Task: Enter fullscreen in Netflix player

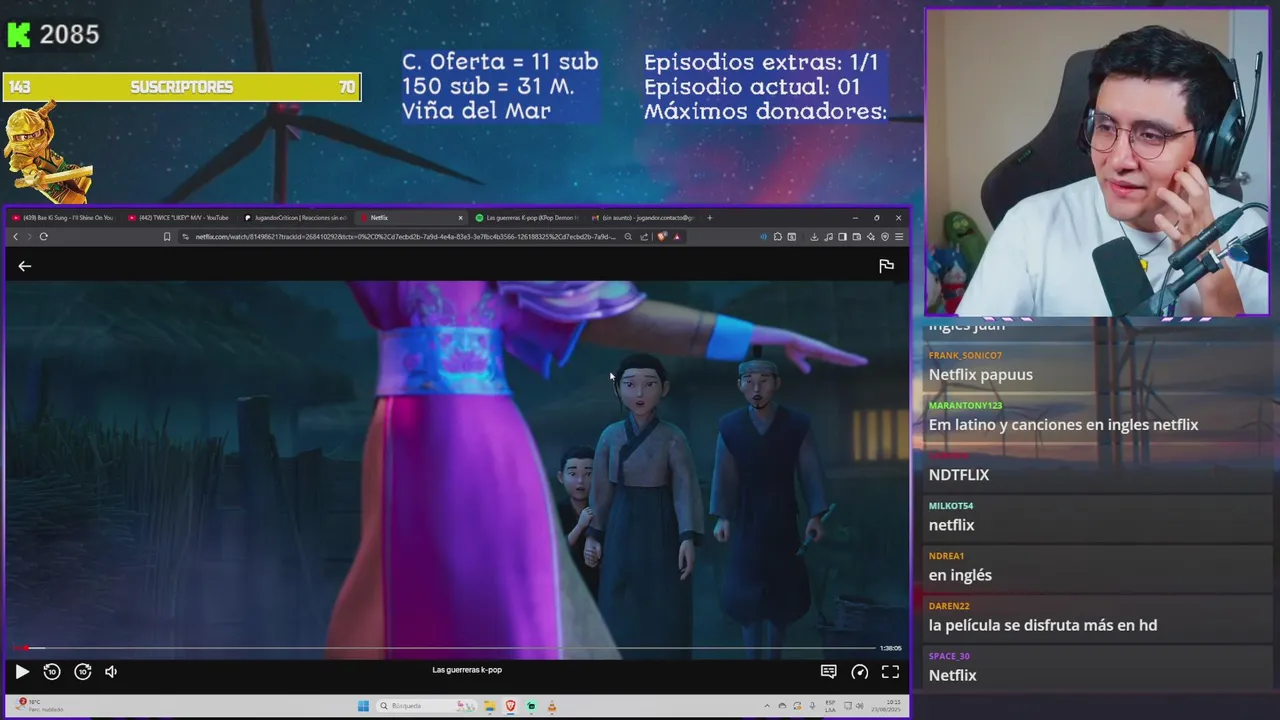Action: (x=890, y=672)
